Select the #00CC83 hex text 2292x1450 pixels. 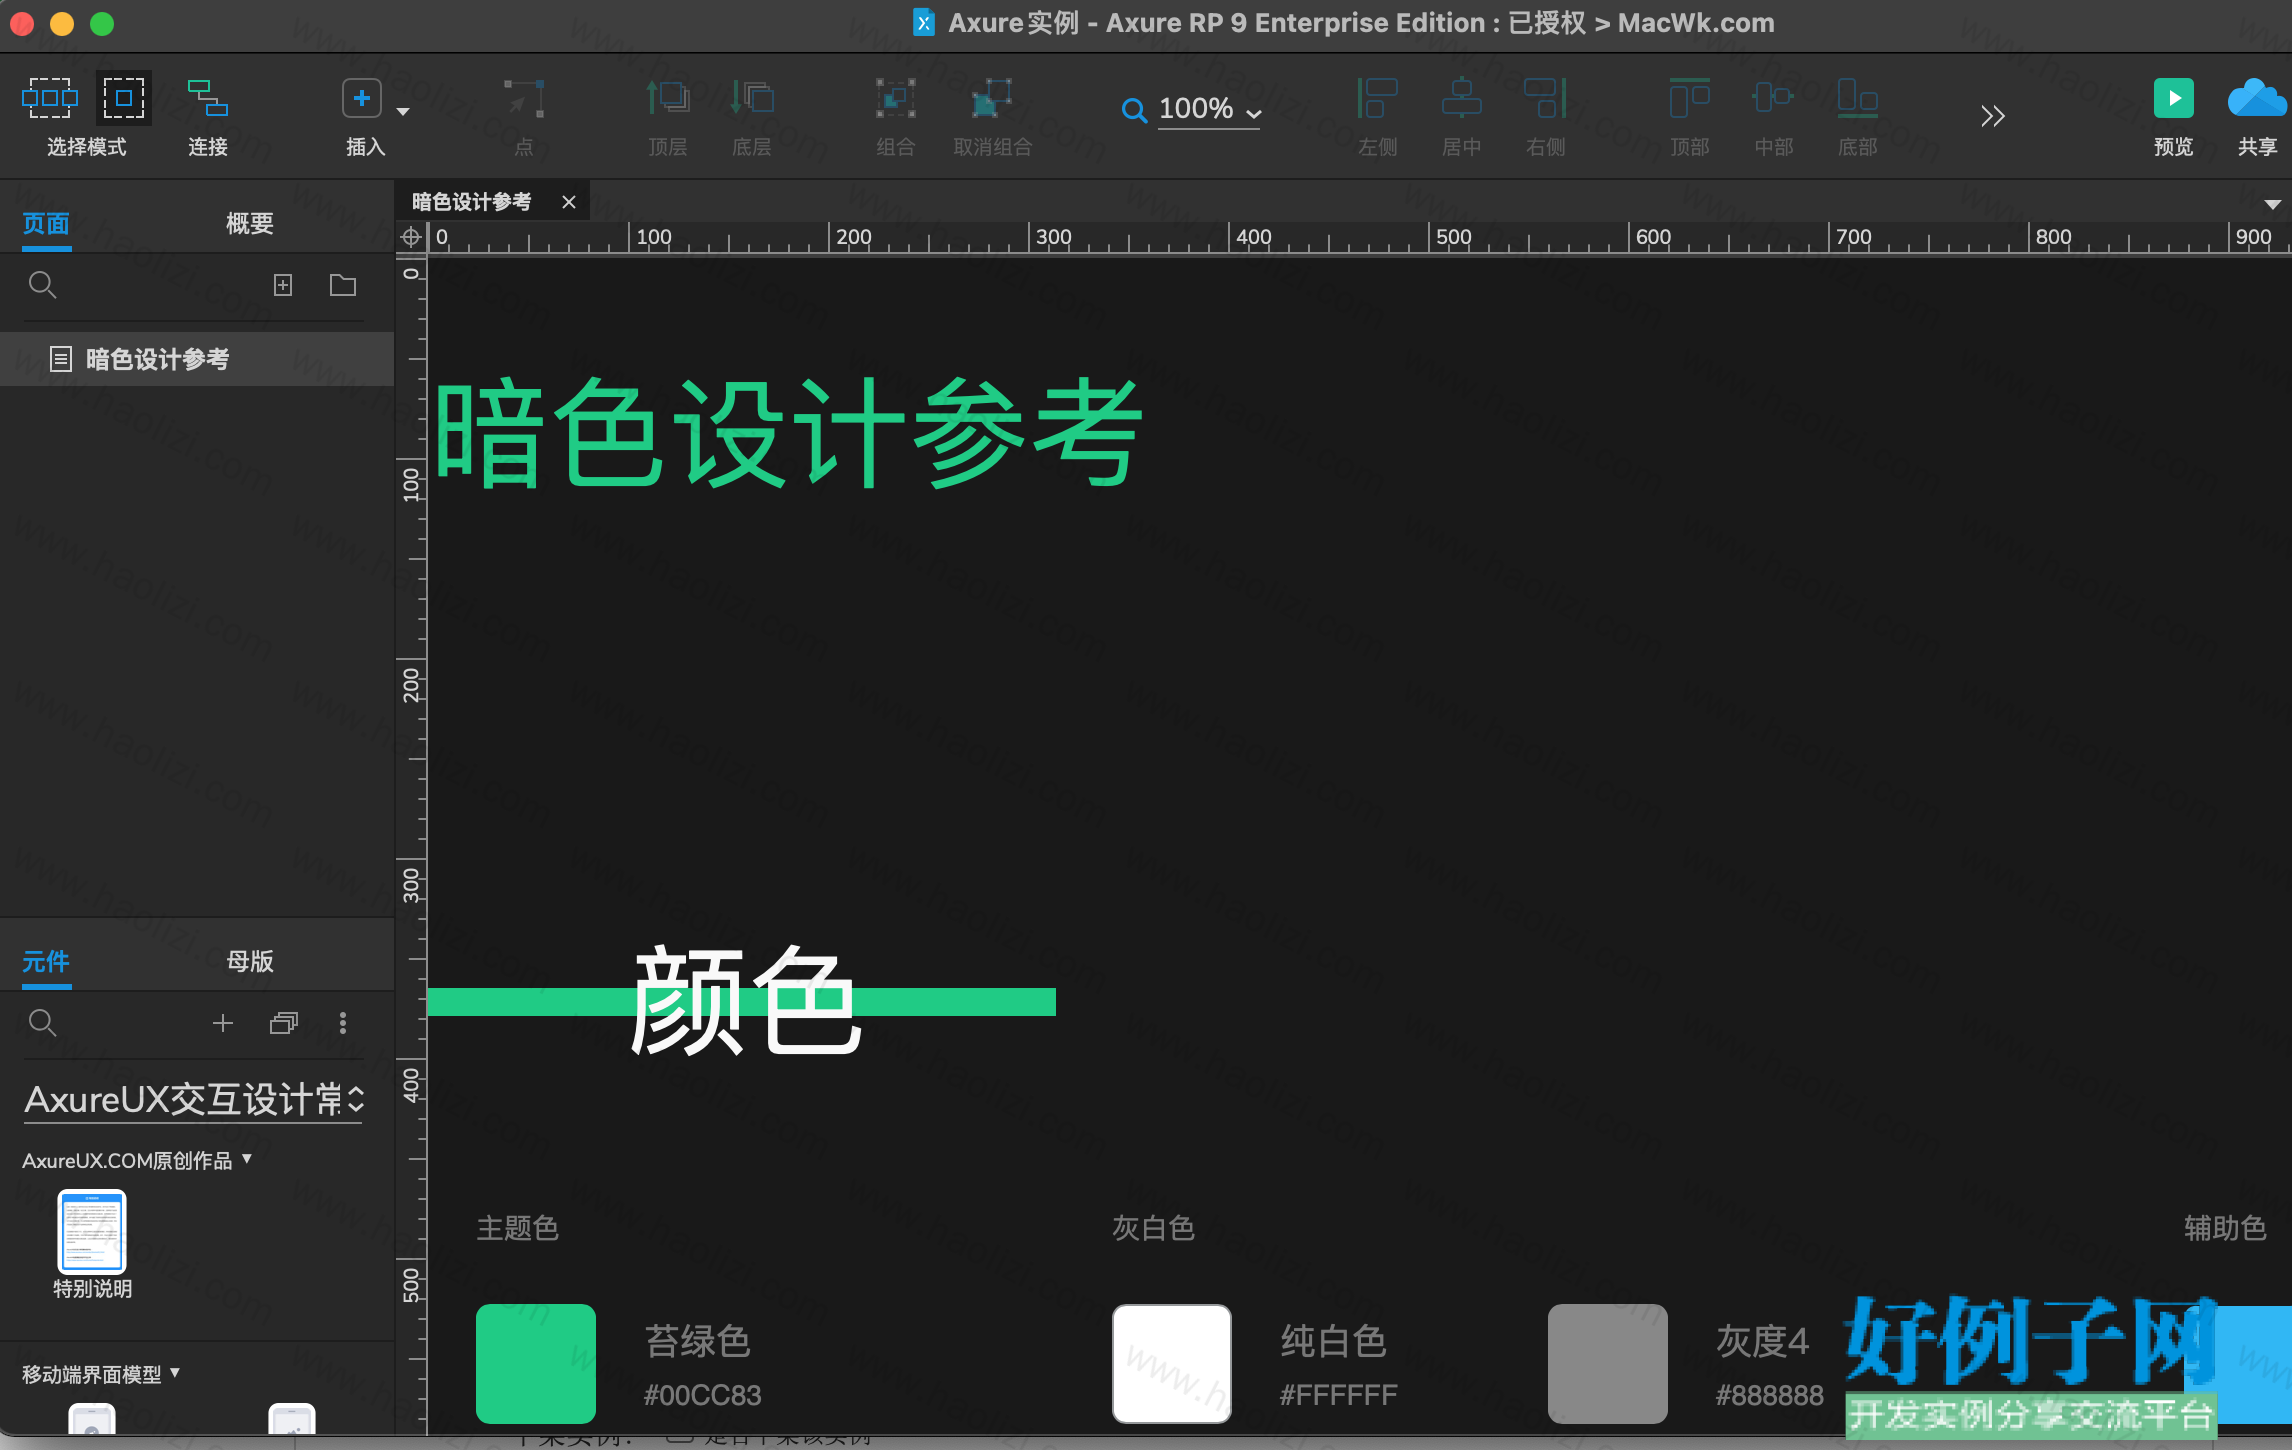pyautogui.click(x=703, y=1395)
